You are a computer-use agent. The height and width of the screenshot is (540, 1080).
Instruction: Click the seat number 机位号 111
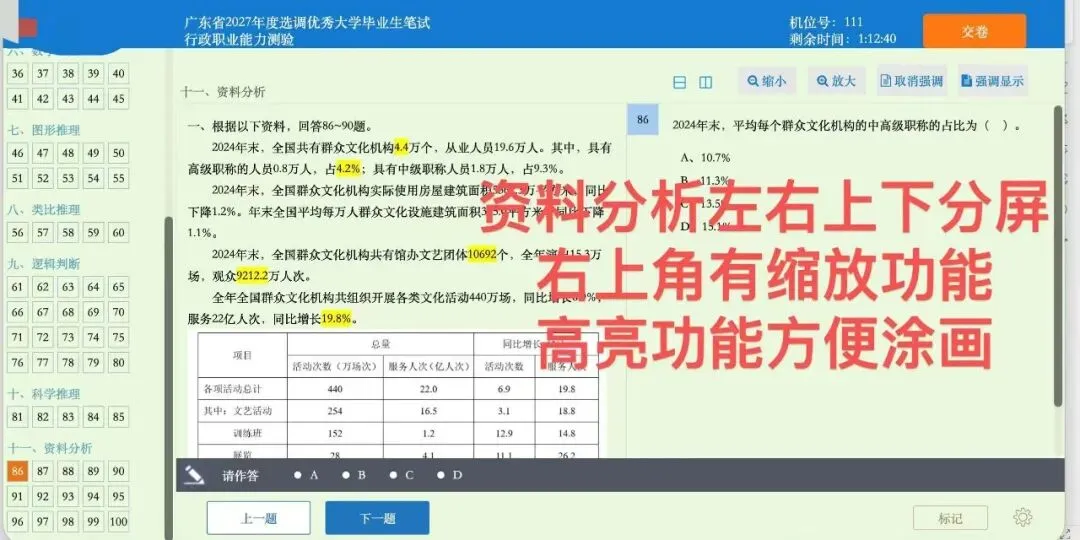(x=826, y=22)
